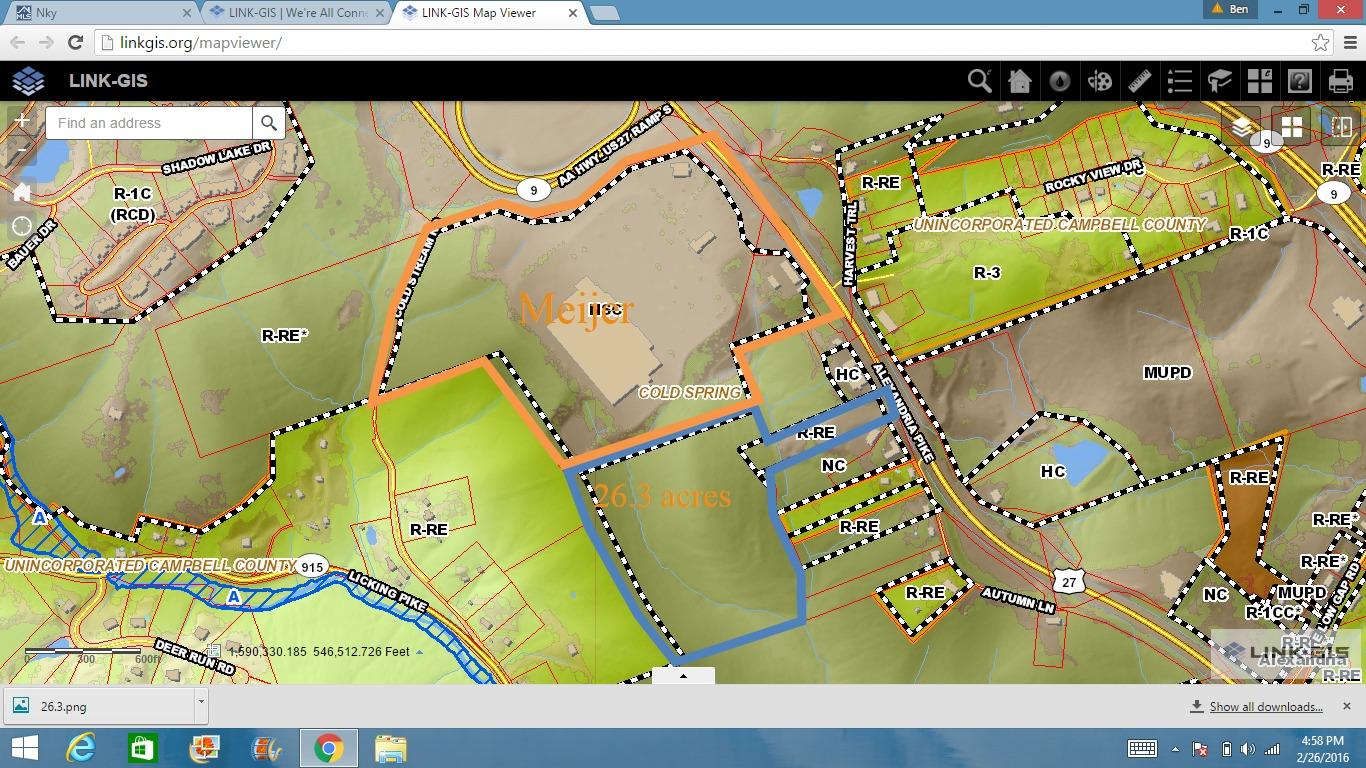Zoom out with the minus button
1366x768 pixels.
click(x=22, y=151)
